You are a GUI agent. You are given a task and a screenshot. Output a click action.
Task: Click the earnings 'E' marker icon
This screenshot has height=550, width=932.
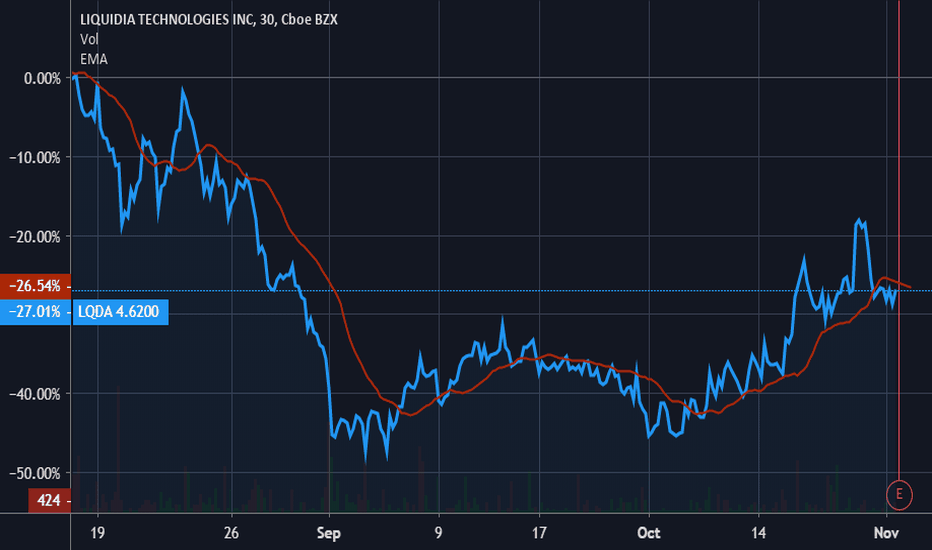(899, 494)
